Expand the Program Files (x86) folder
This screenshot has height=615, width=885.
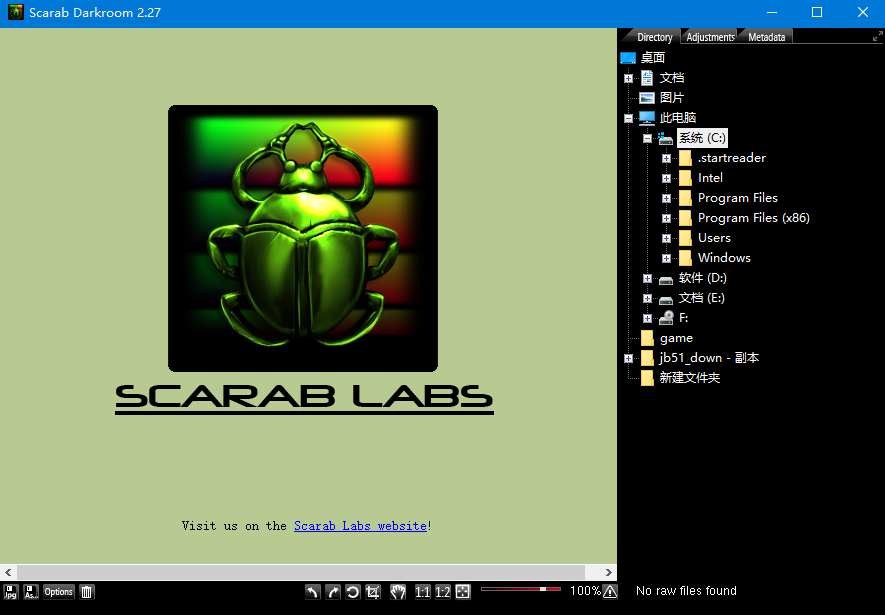point(667,218)
